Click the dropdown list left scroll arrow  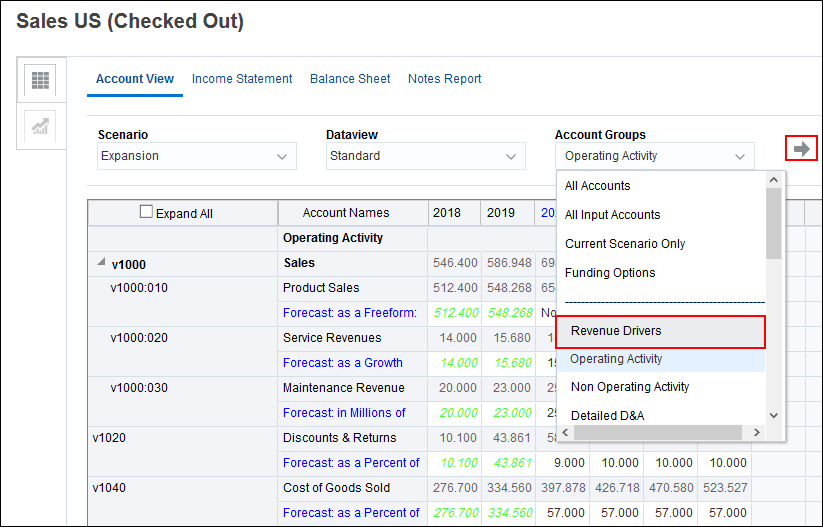(x=565, y=432)
